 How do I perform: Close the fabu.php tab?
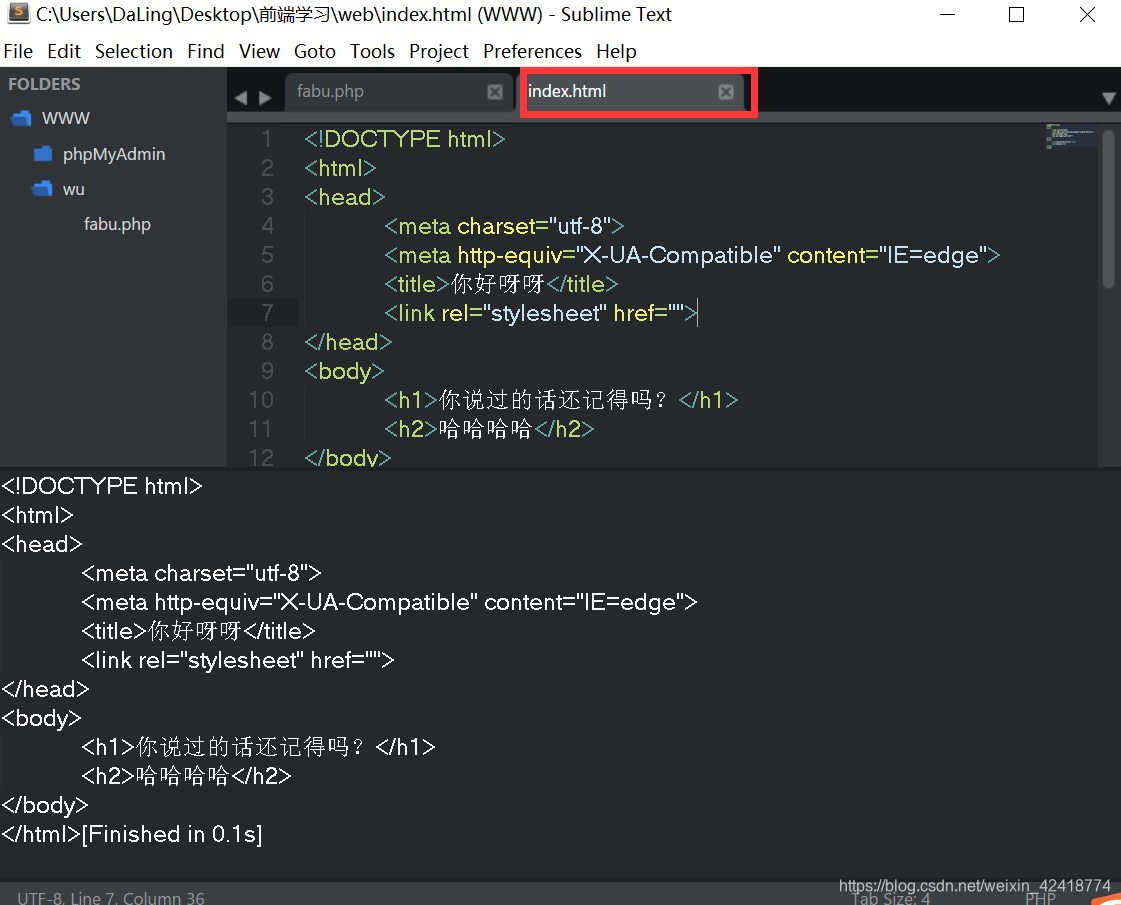click(x=495, y=91)
